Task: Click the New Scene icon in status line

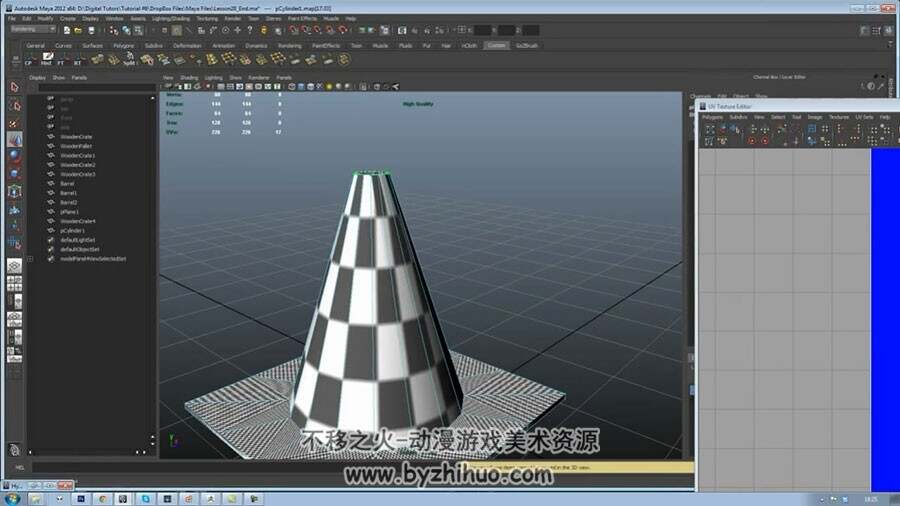Action: click(67, 30)
